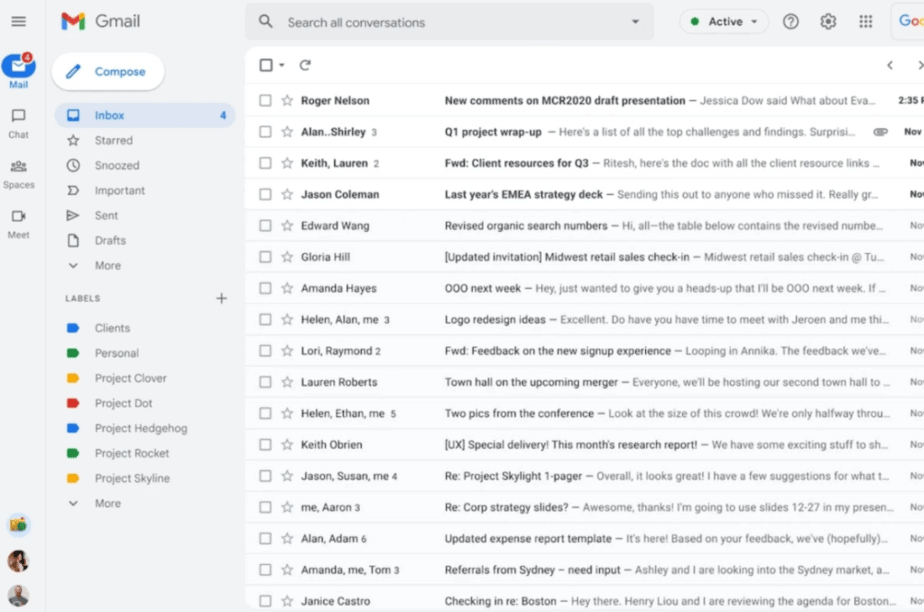
Task: Open the Sent mail folder
Action: [106, 215]
